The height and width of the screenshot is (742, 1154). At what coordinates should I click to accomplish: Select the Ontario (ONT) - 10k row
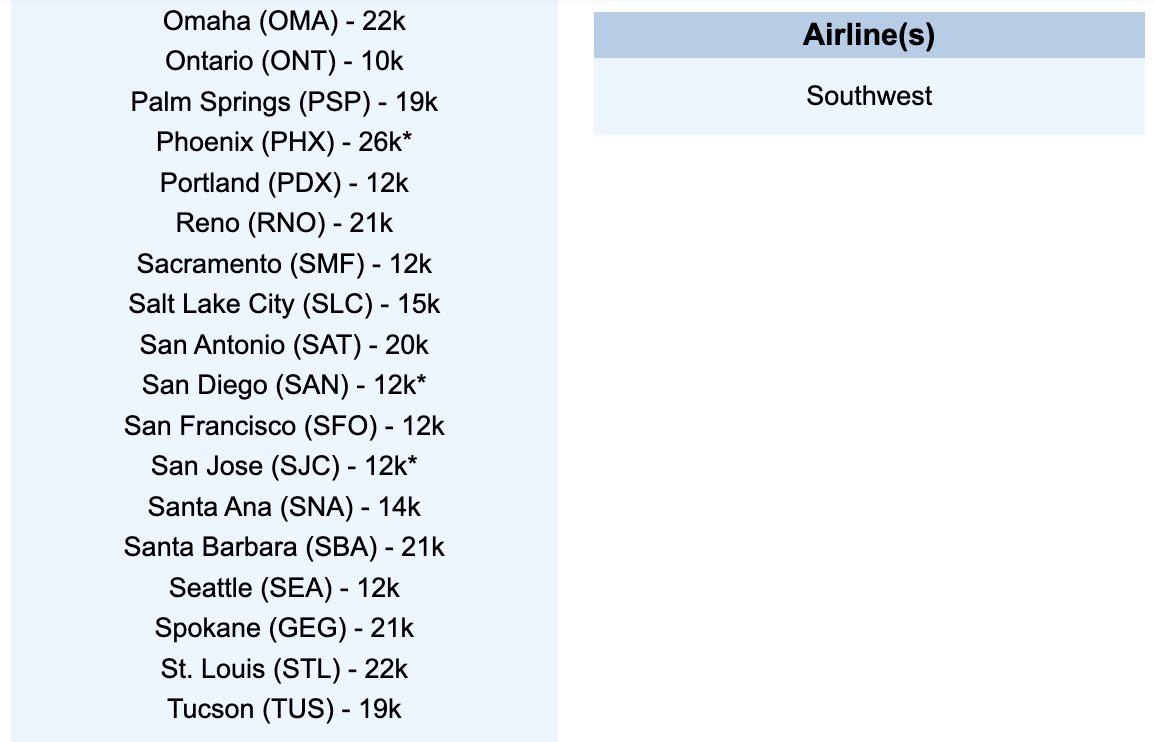point(284,61)
